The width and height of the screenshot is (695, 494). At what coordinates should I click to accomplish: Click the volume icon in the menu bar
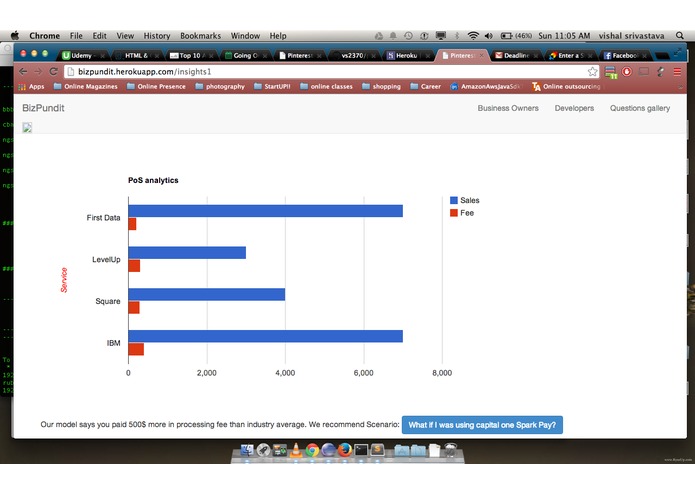[x=488, y=35]
